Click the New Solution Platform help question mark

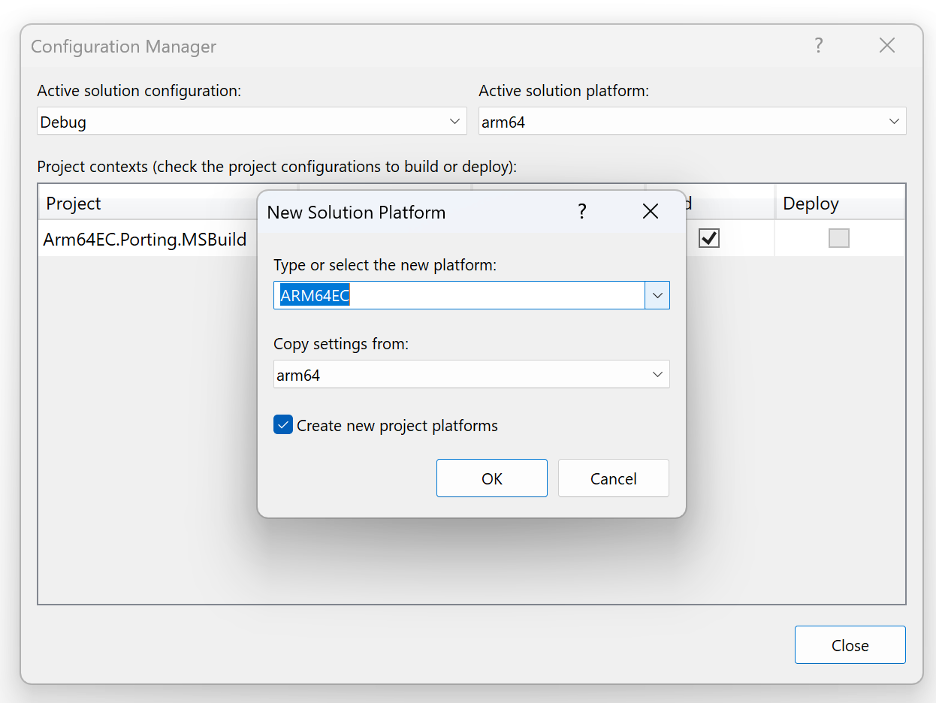pyautogui.click(x=582, y=211)
